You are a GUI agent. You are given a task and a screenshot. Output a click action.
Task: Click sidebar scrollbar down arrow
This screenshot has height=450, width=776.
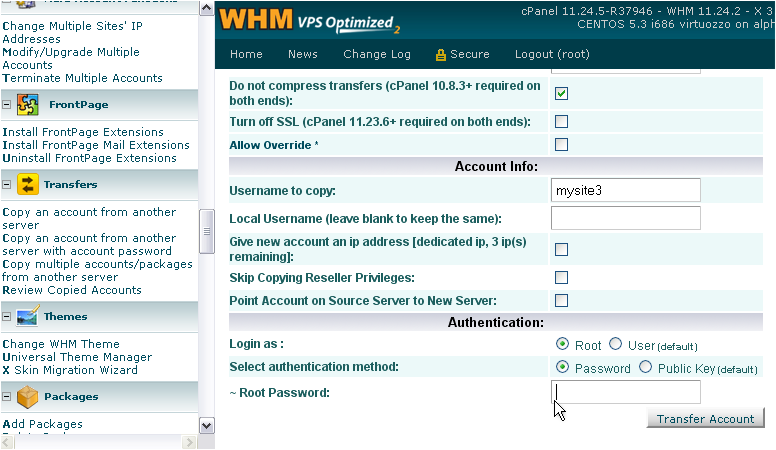pos(206,425)
